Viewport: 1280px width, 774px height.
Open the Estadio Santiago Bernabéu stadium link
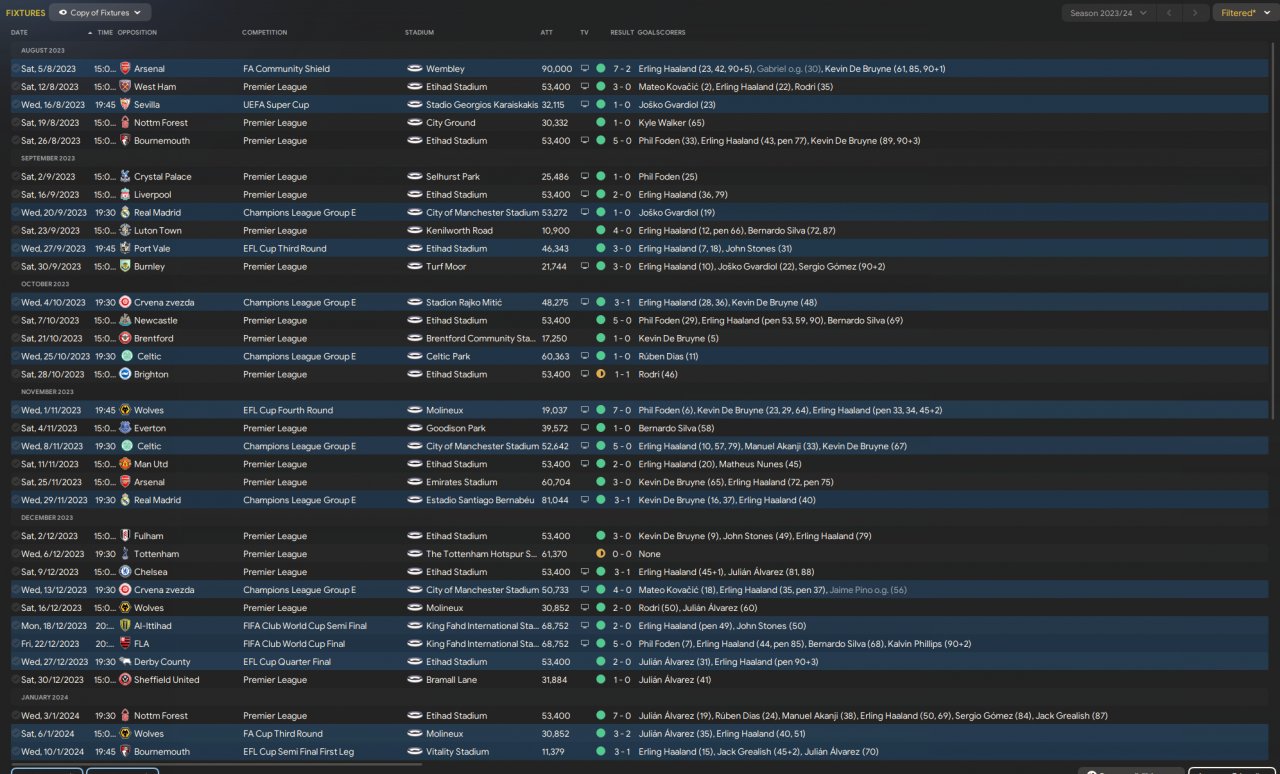pyautogui.click(x=480, y=501)
